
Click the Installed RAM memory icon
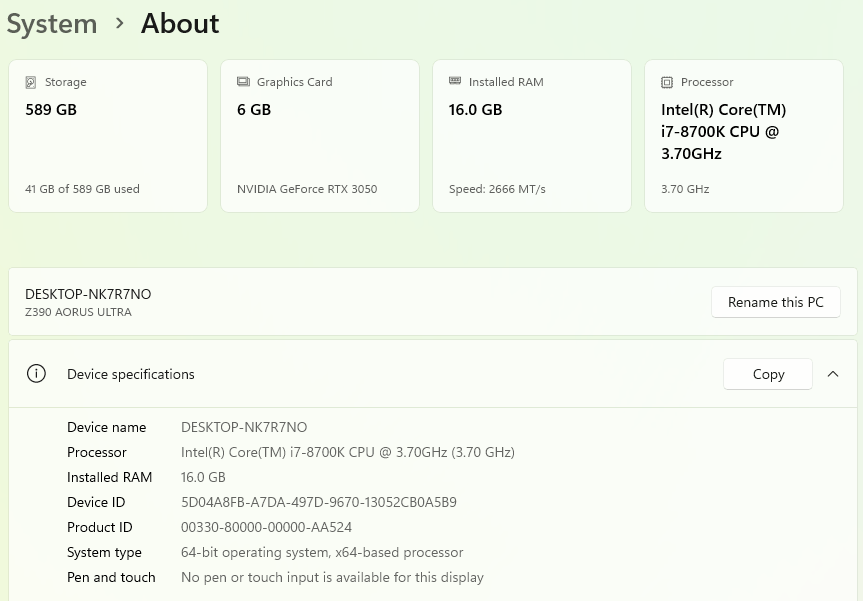click(455, 81)
